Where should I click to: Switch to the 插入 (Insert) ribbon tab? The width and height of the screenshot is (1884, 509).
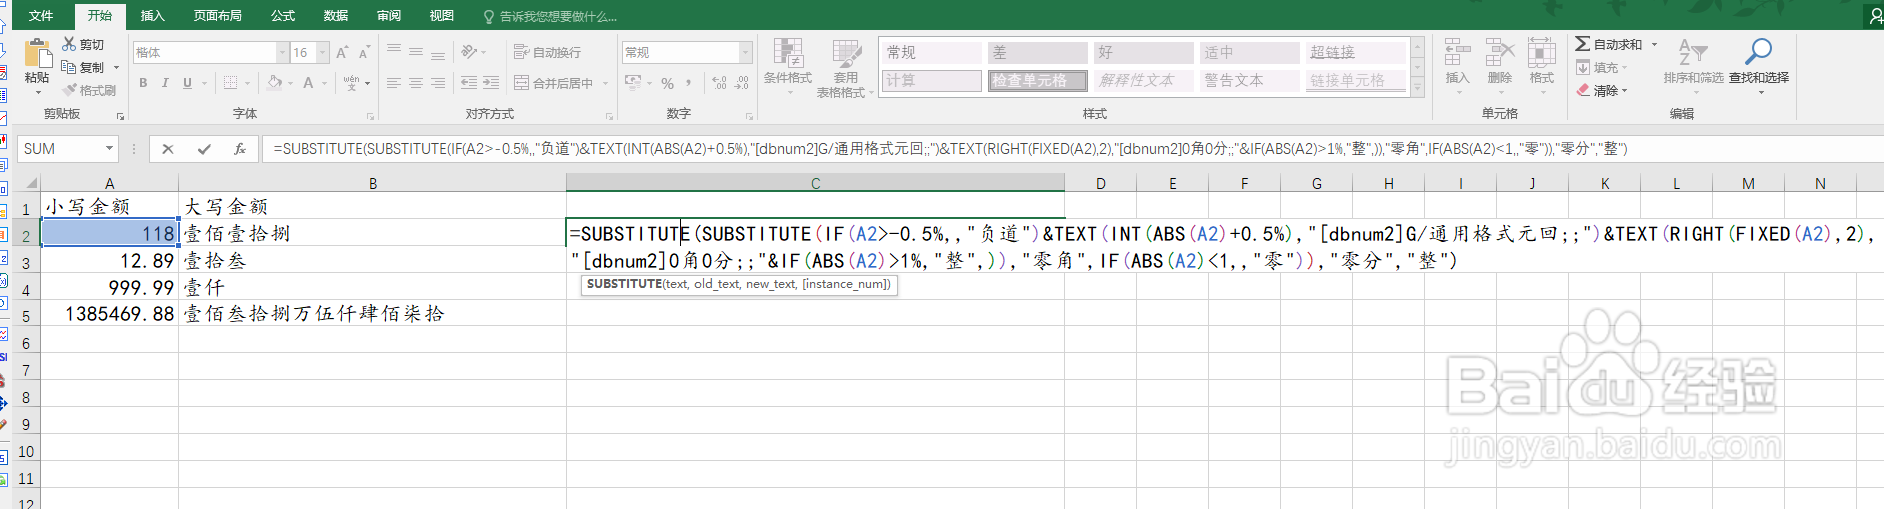(x=152, y=16)
